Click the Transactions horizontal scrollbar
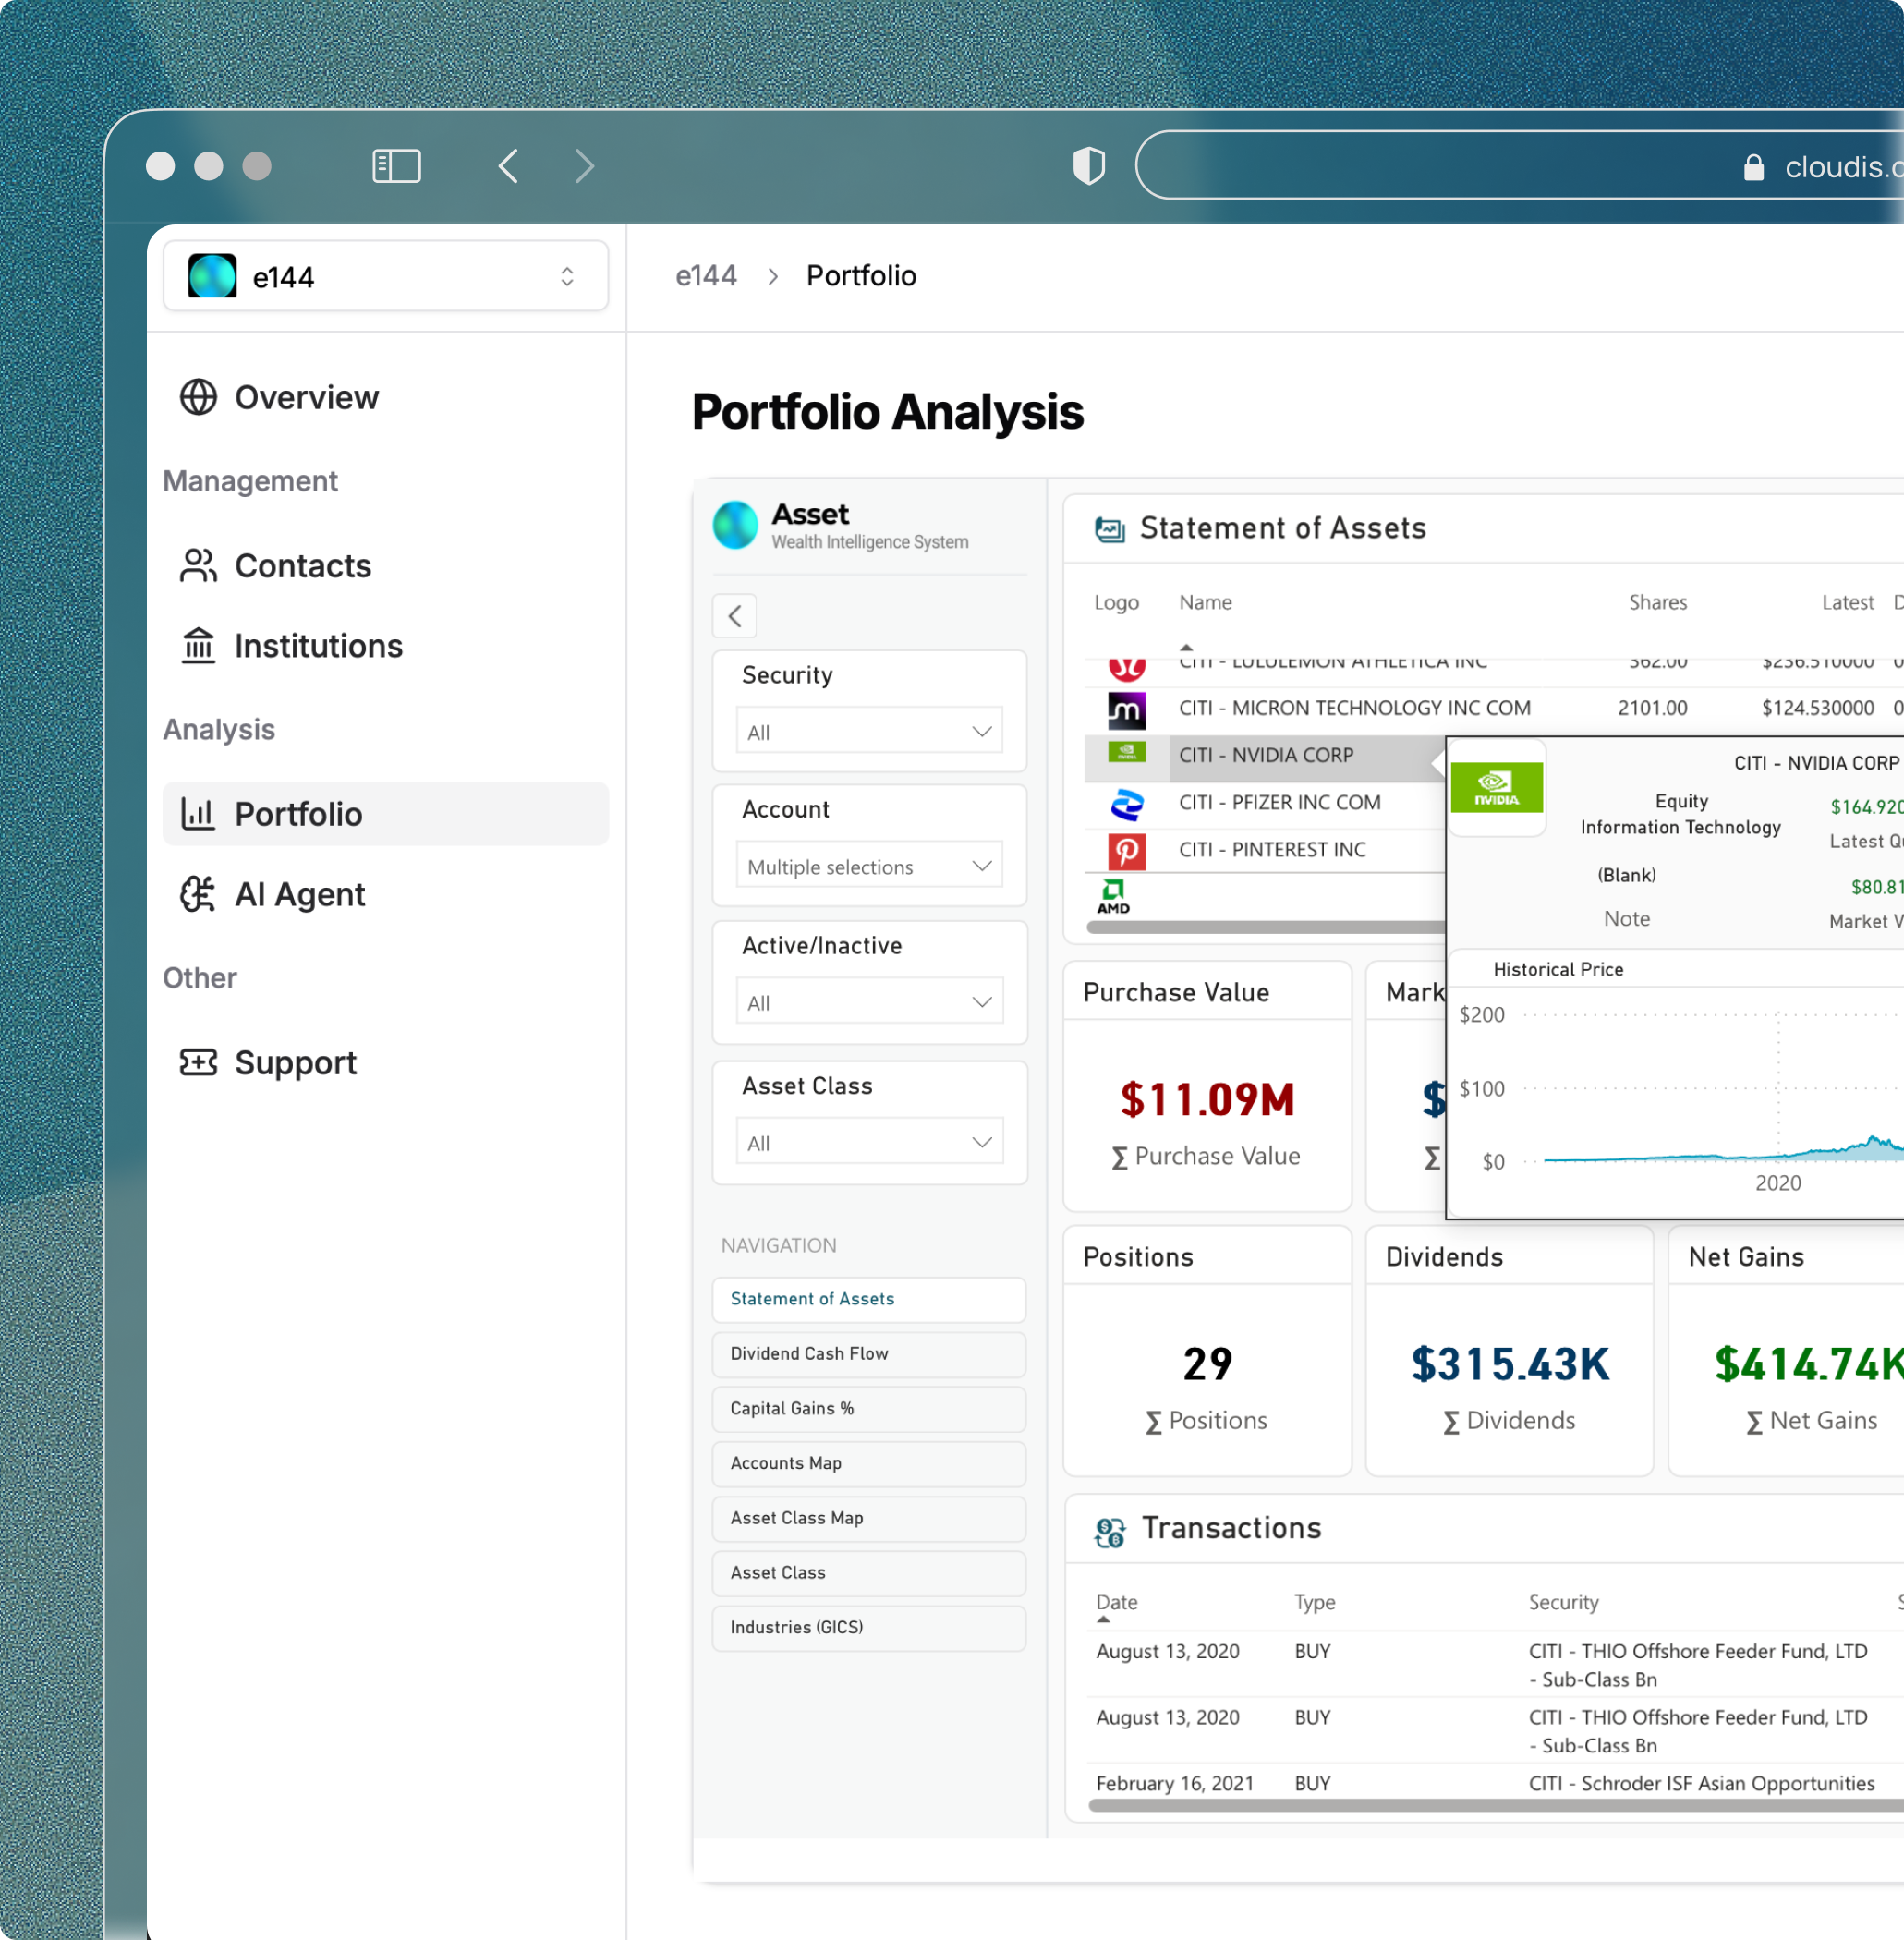1904x1940 pixels. 1496,1806
